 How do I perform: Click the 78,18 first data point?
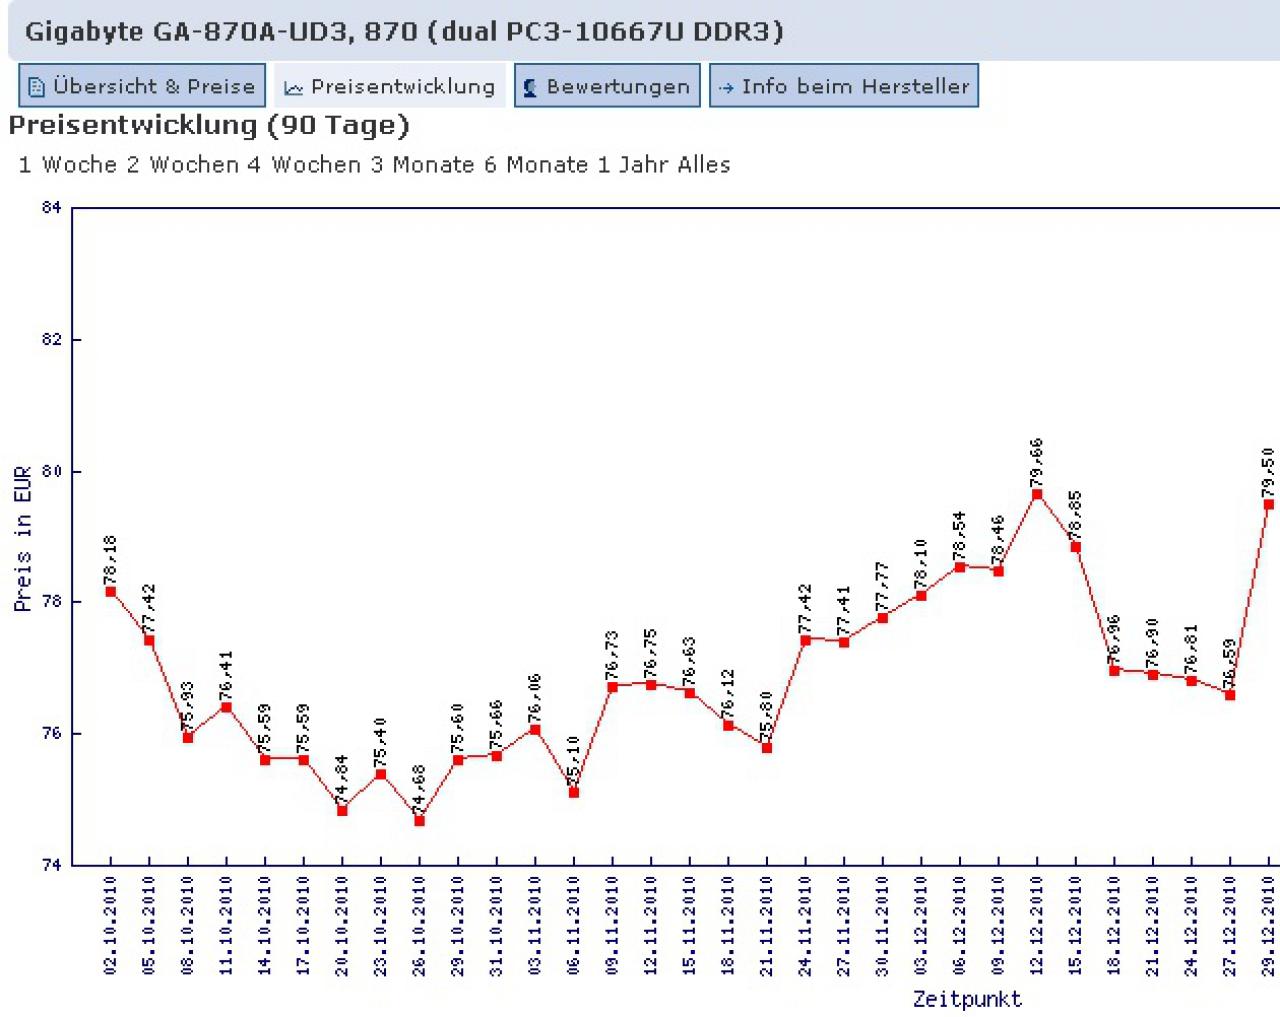pos(110,592)
